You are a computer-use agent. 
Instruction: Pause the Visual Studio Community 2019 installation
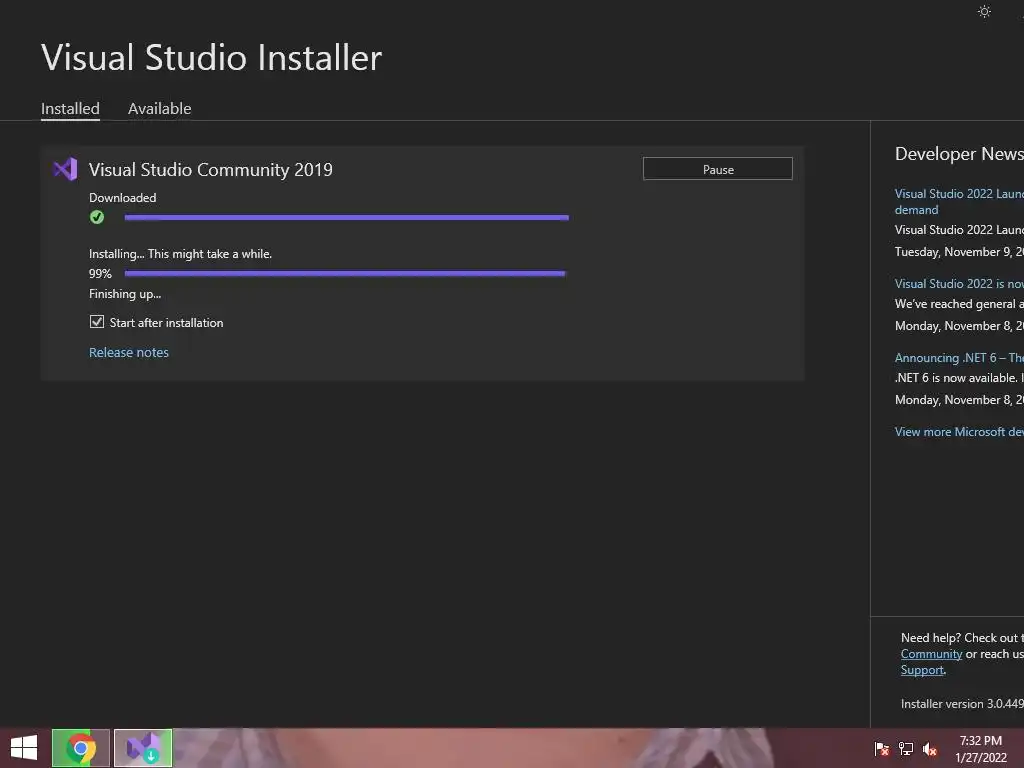tap(718, 169)
